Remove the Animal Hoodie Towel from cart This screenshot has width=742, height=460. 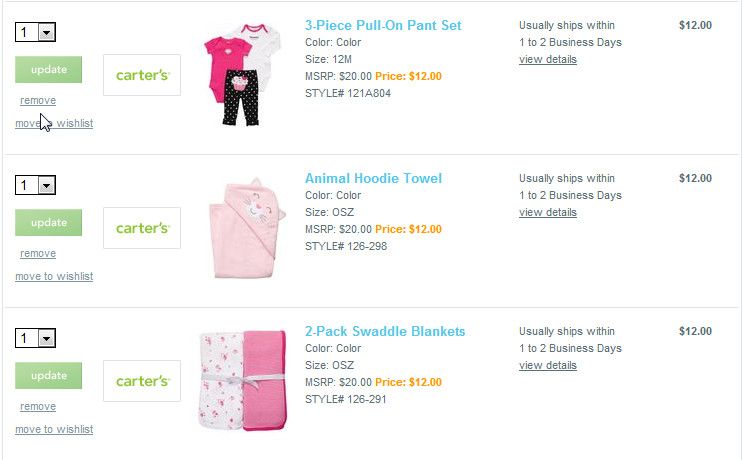pos(38,254)
